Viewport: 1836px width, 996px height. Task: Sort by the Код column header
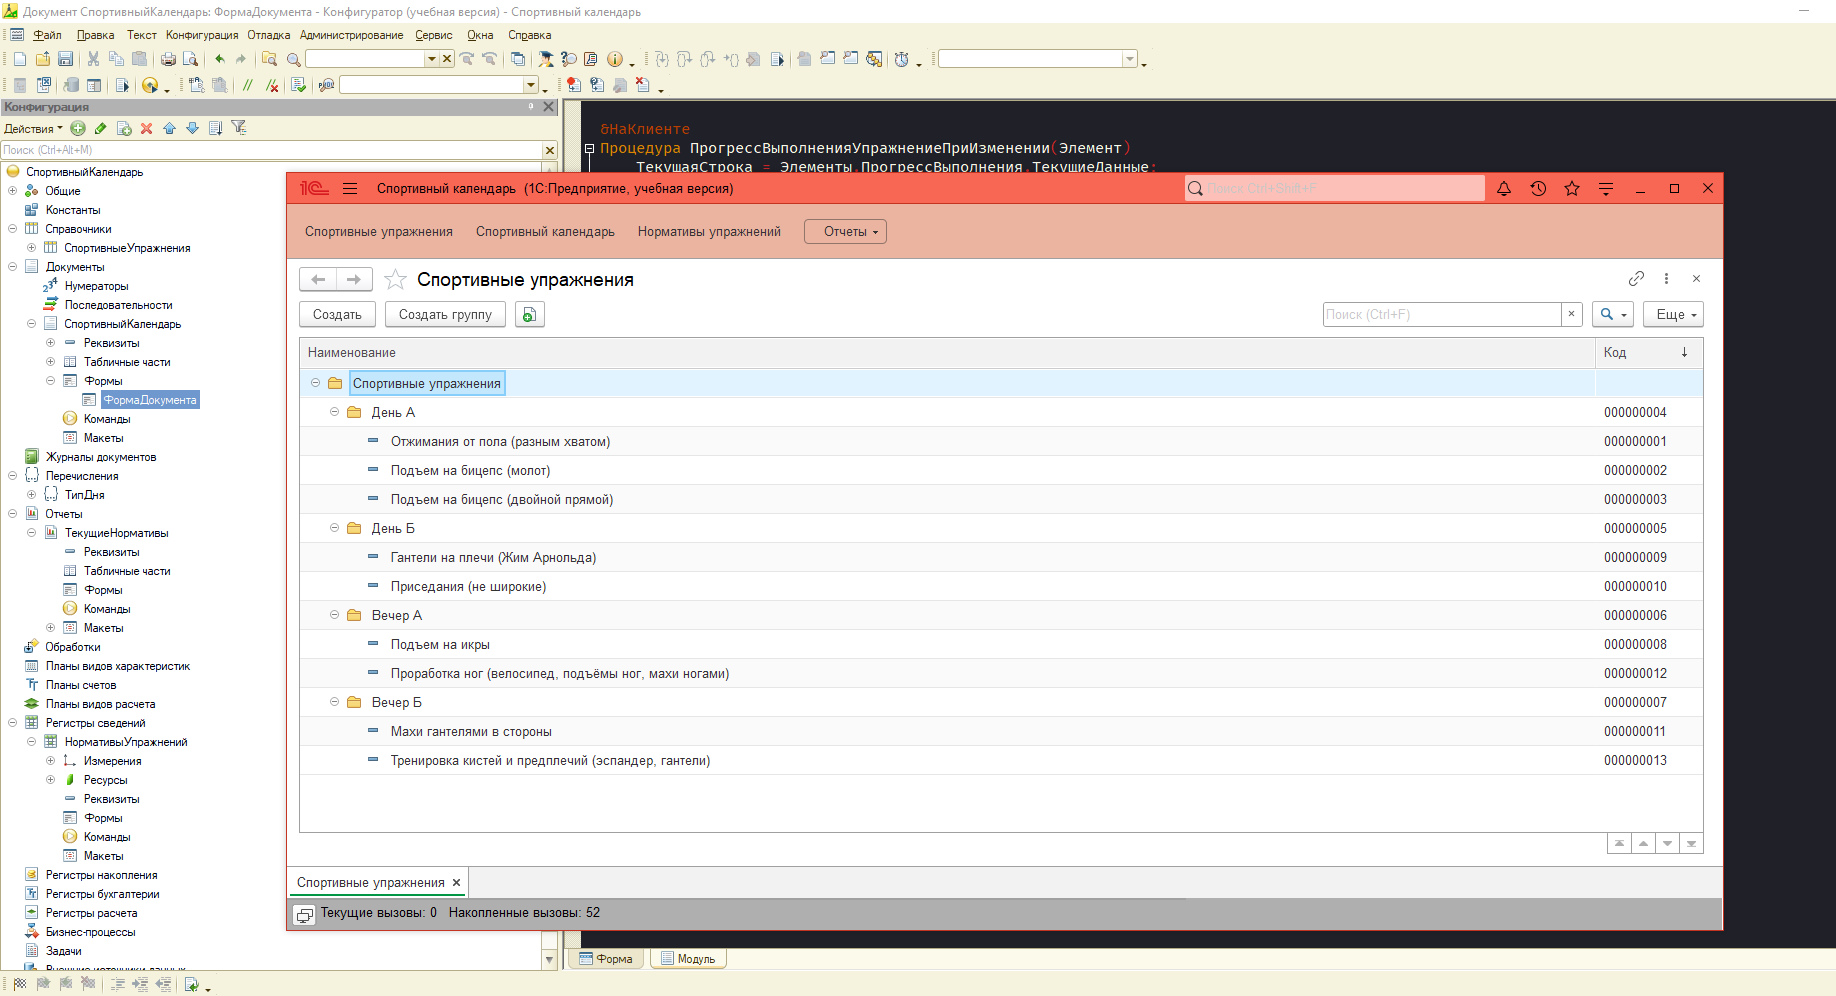click(1649, 352)
